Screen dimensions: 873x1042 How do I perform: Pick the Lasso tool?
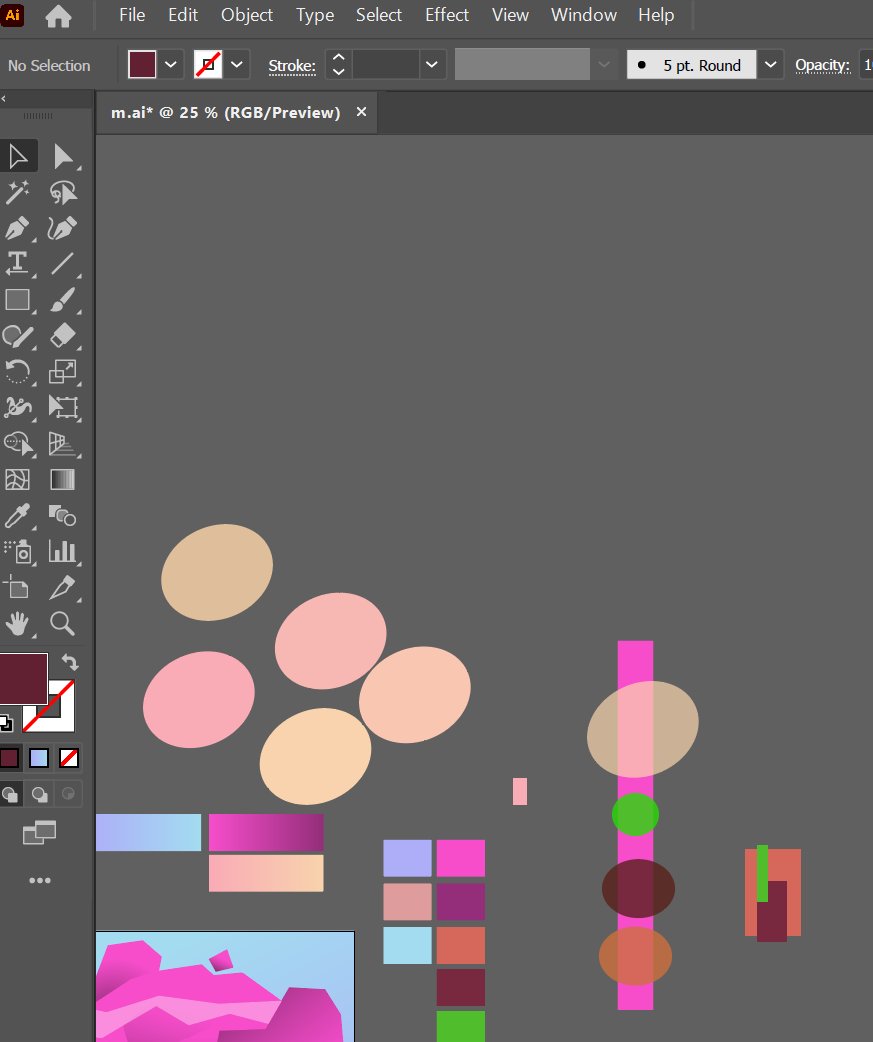(x=62, y=193)
